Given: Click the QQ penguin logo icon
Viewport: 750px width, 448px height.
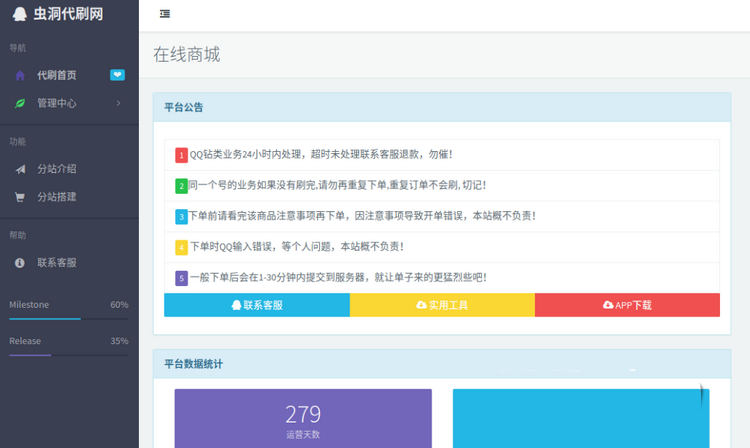Looking at the screenshot, I should [20, 14].
